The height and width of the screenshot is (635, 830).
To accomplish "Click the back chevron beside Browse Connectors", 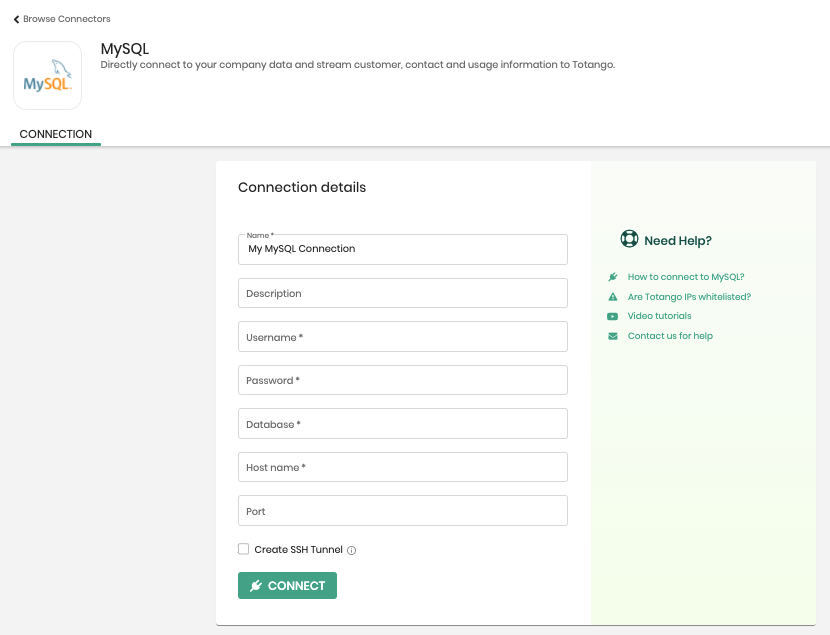I will [16, 20].
